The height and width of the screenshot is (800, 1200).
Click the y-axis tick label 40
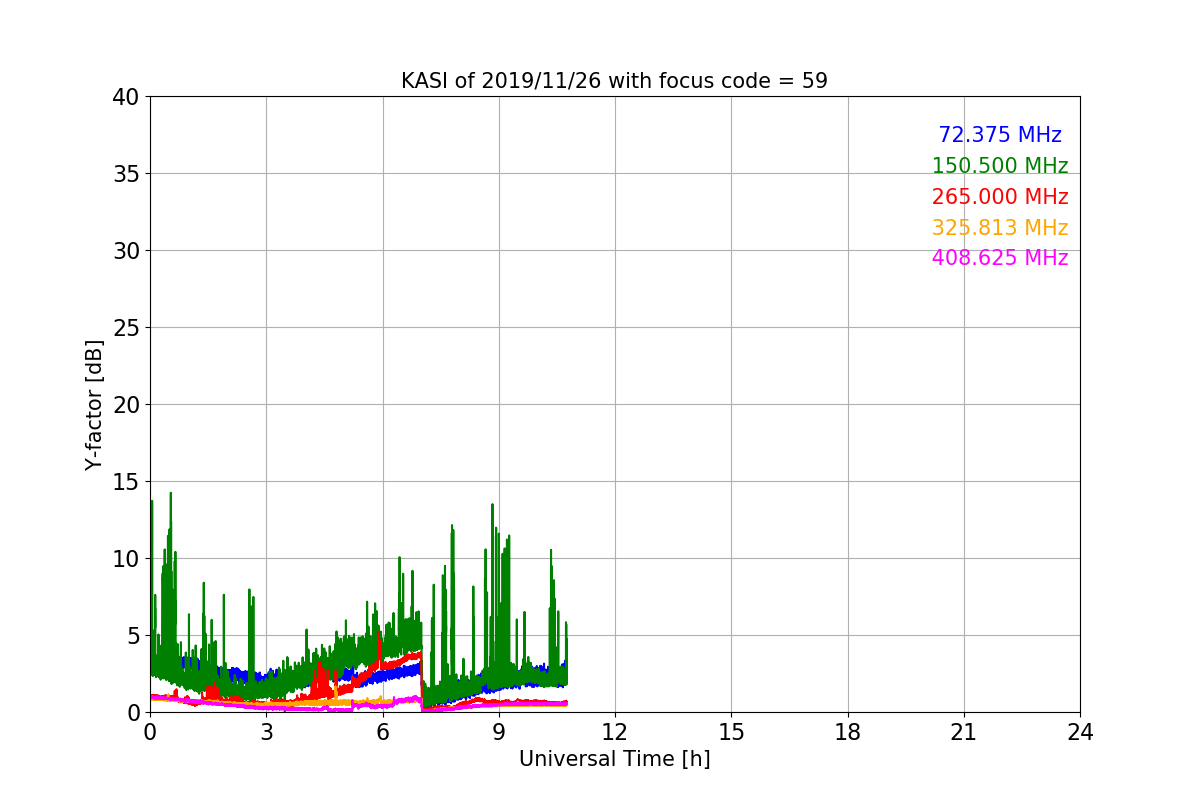(127, 97)
